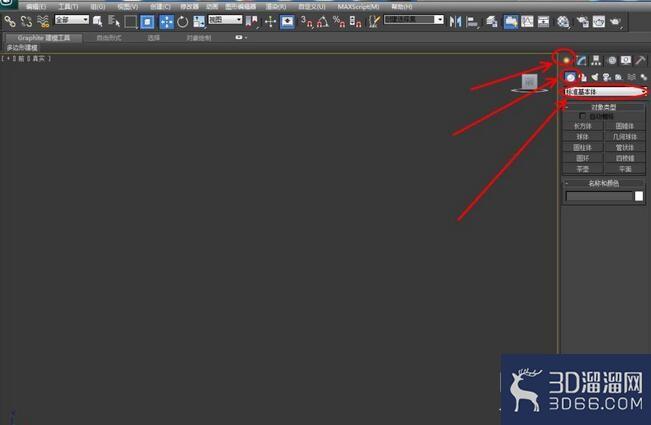The image size is (651, 425).
Task: Open the Material Editor icon
Action: 563,21
